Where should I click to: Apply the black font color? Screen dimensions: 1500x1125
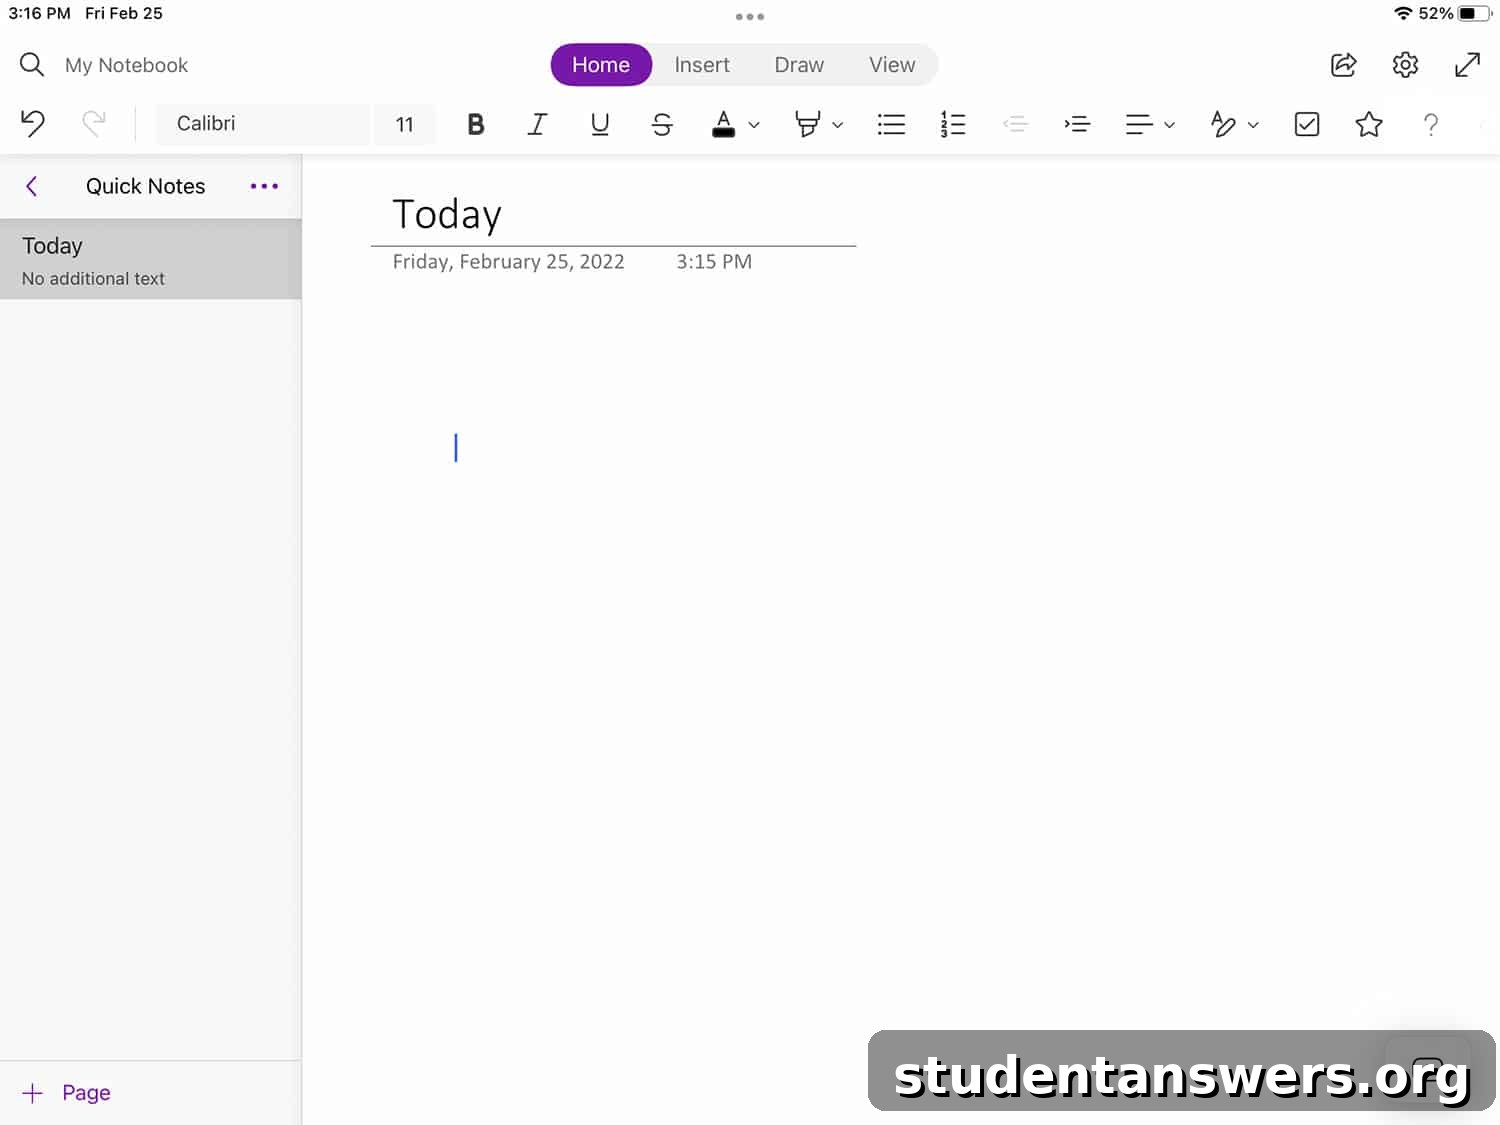pos(724,124)
